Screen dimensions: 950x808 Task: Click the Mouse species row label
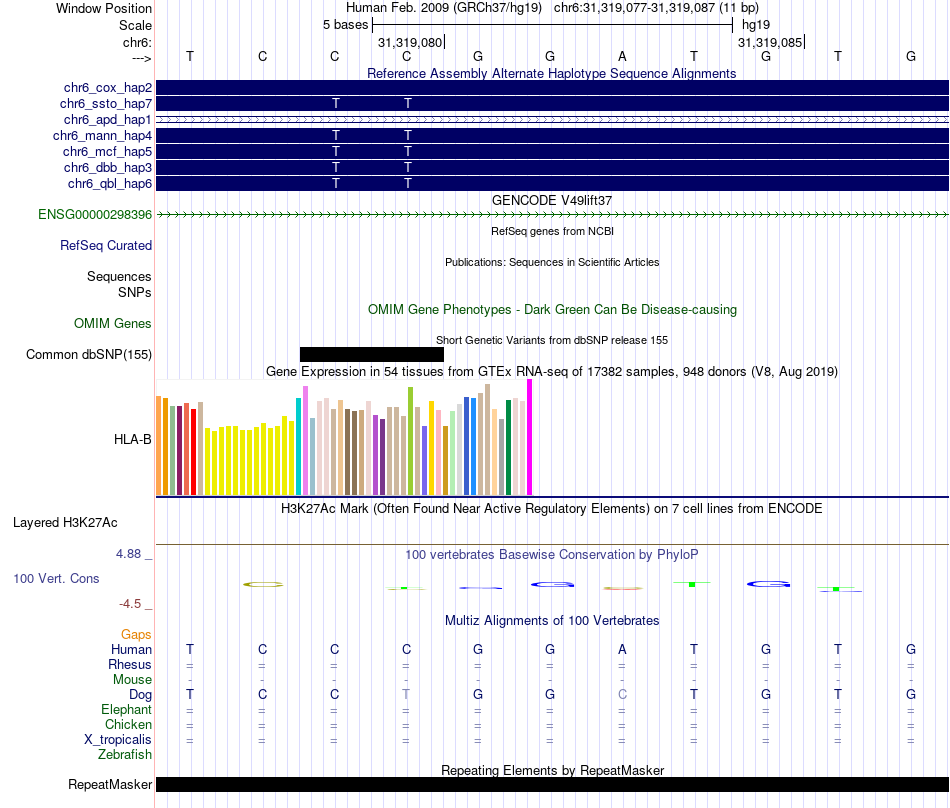pos(132,680)
